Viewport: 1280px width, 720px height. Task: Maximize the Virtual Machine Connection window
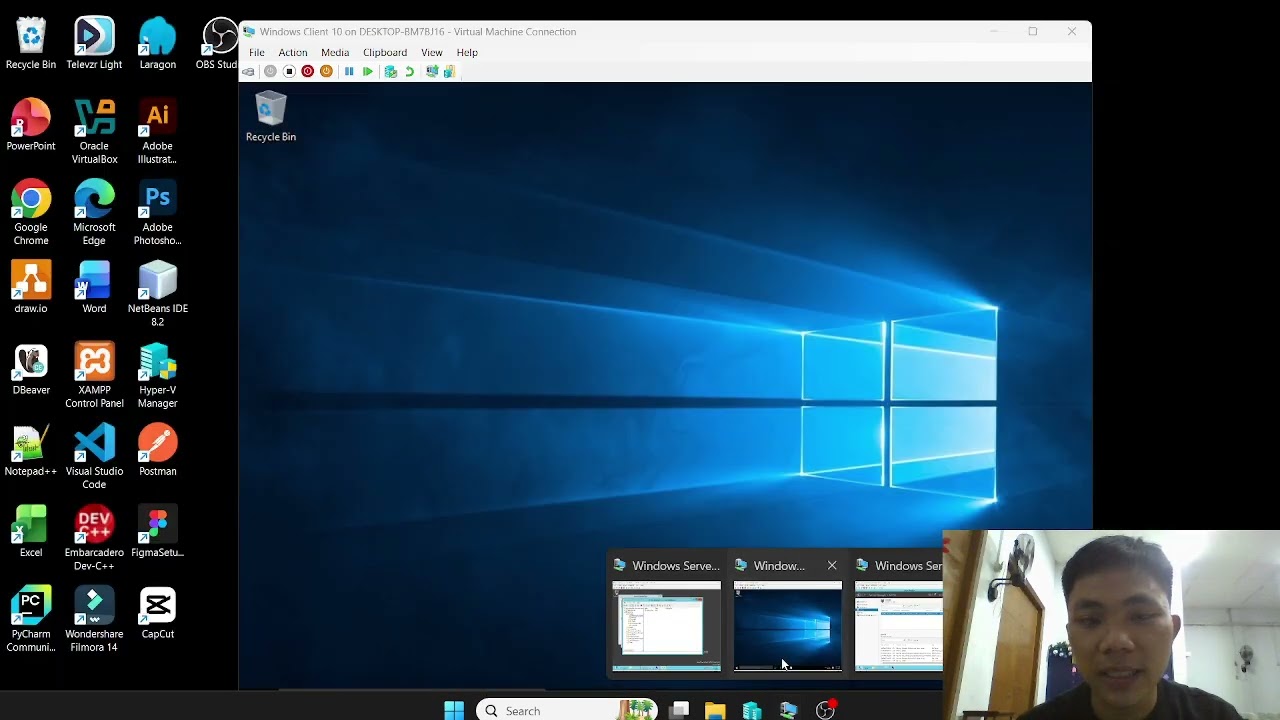click(x=1033, y=32)
